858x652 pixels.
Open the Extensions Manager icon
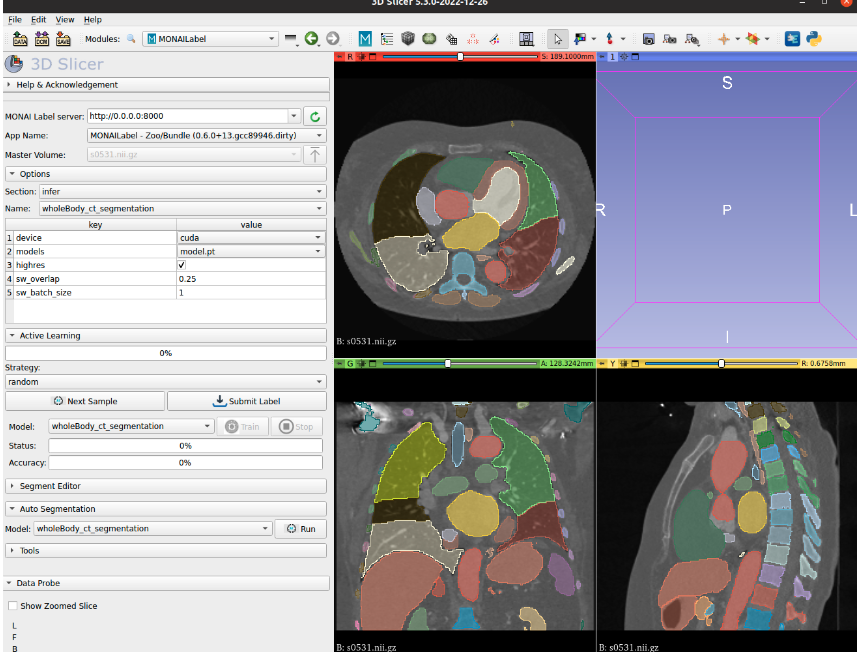(x=792, y=39)
